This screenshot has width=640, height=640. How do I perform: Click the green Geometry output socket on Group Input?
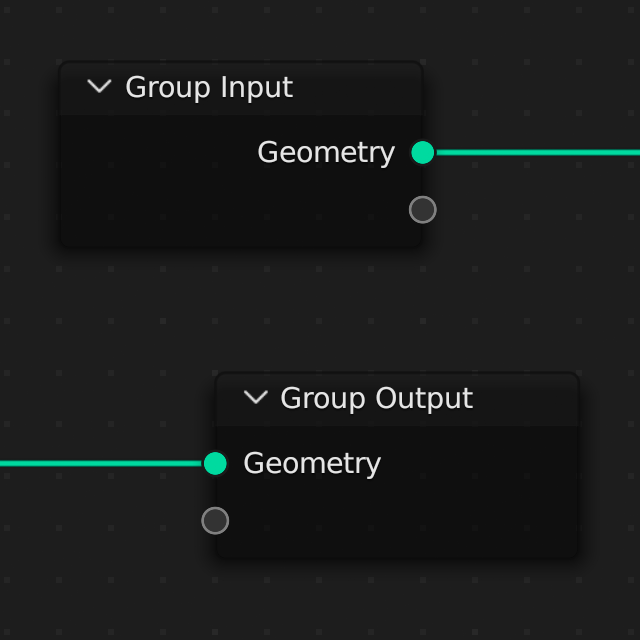tap(423, 153)
